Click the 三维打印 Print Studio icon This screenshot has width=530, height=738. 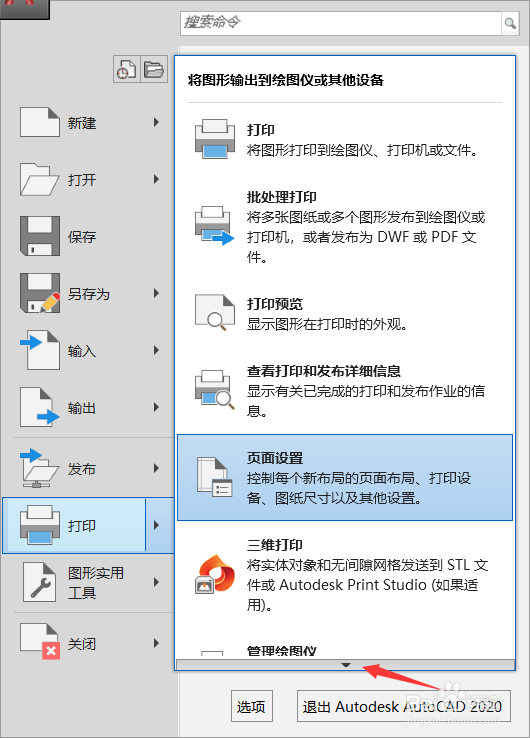[215, 574]
